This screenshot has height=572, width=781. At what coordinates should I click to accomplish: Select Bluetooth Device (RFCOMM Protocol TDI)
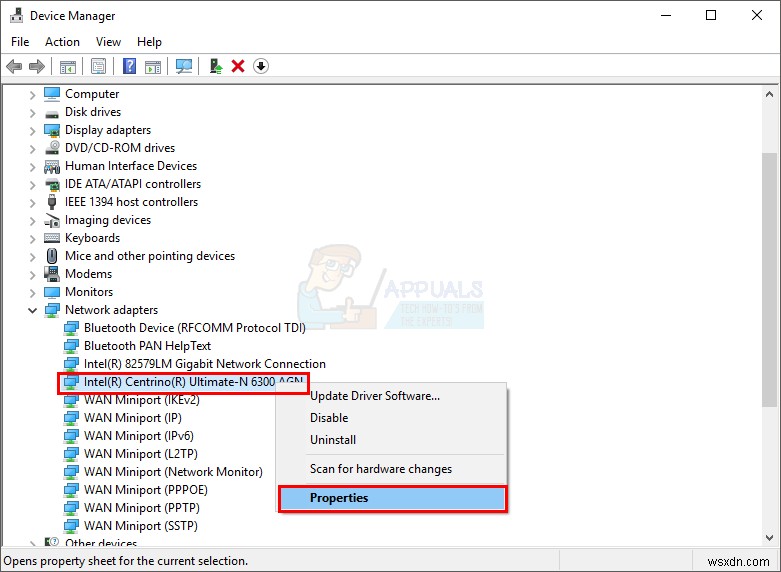pos(195,328)
